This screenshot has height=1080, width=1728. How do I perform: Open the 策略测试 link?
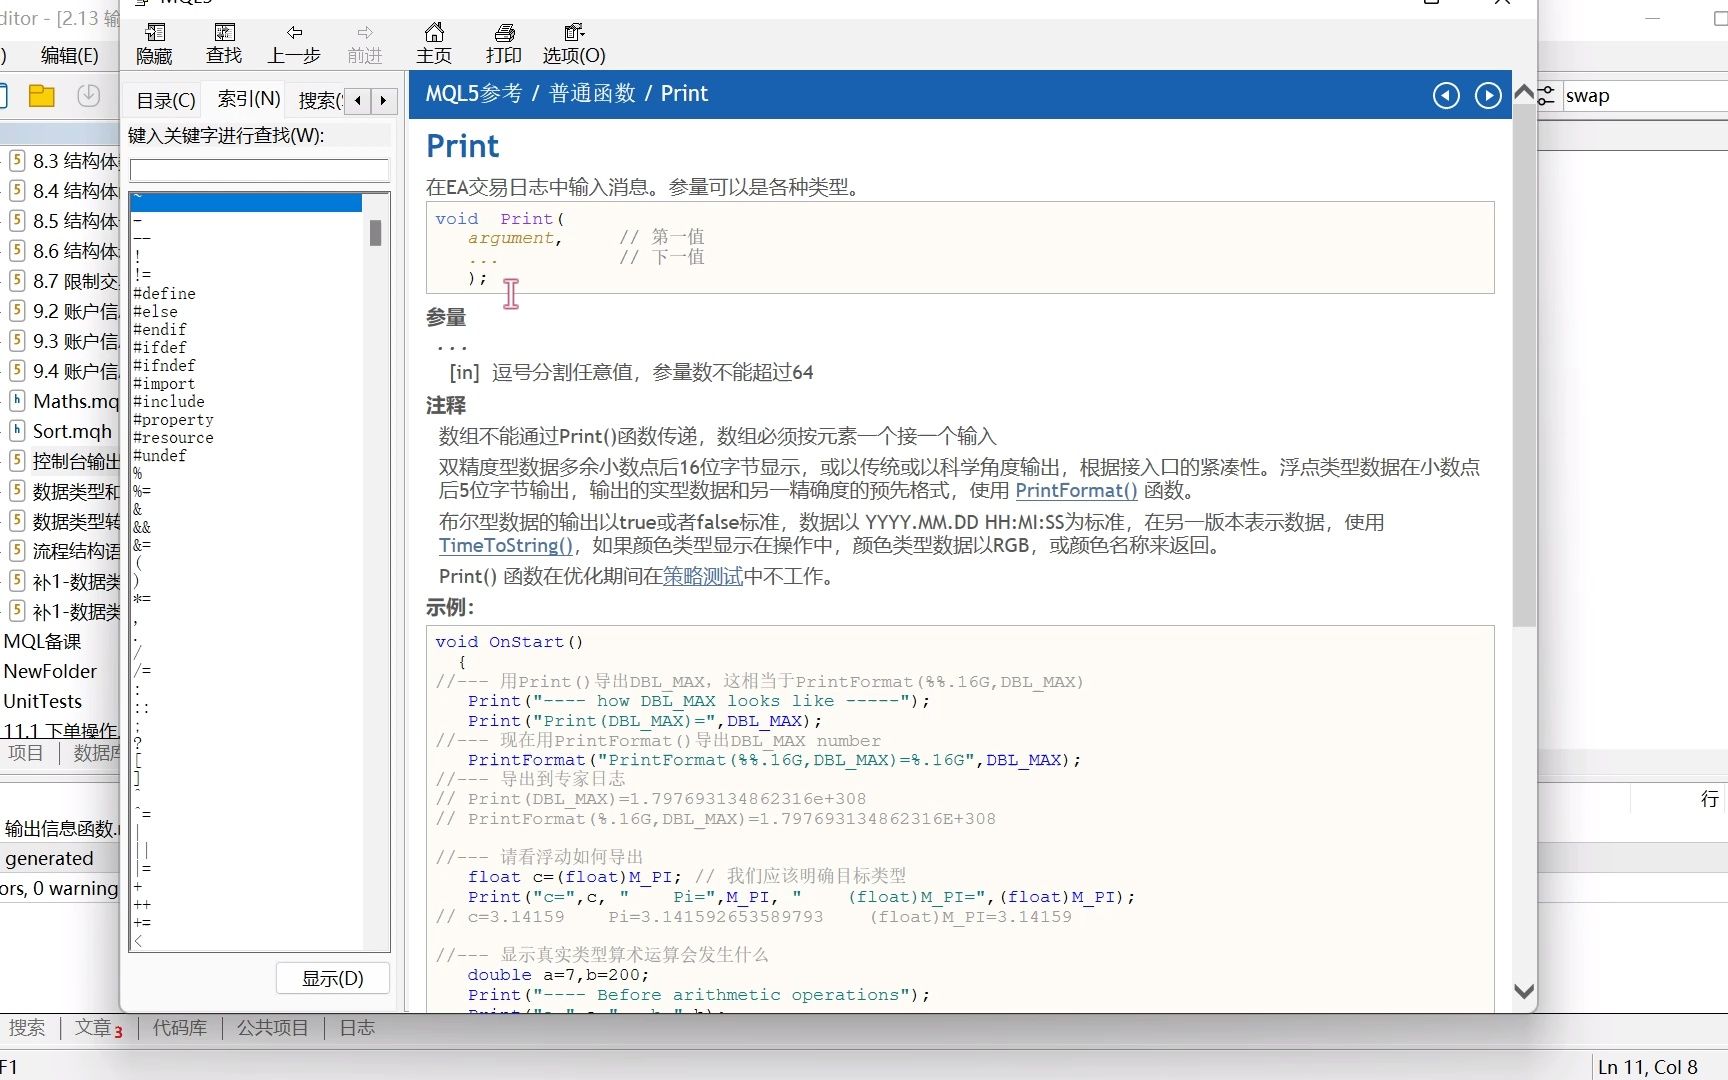[x=702, y=577]
